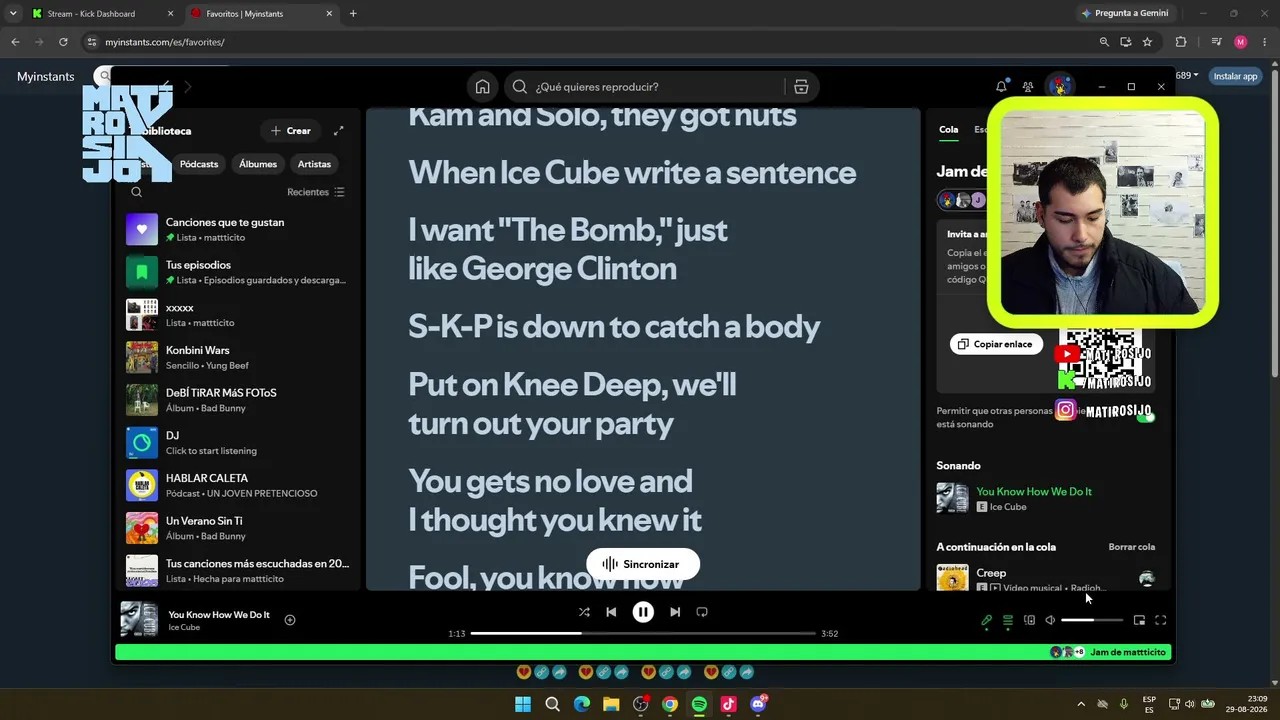Open File Explorer from taskbar
The image size is (1280, 720).
tap(611, 705)
